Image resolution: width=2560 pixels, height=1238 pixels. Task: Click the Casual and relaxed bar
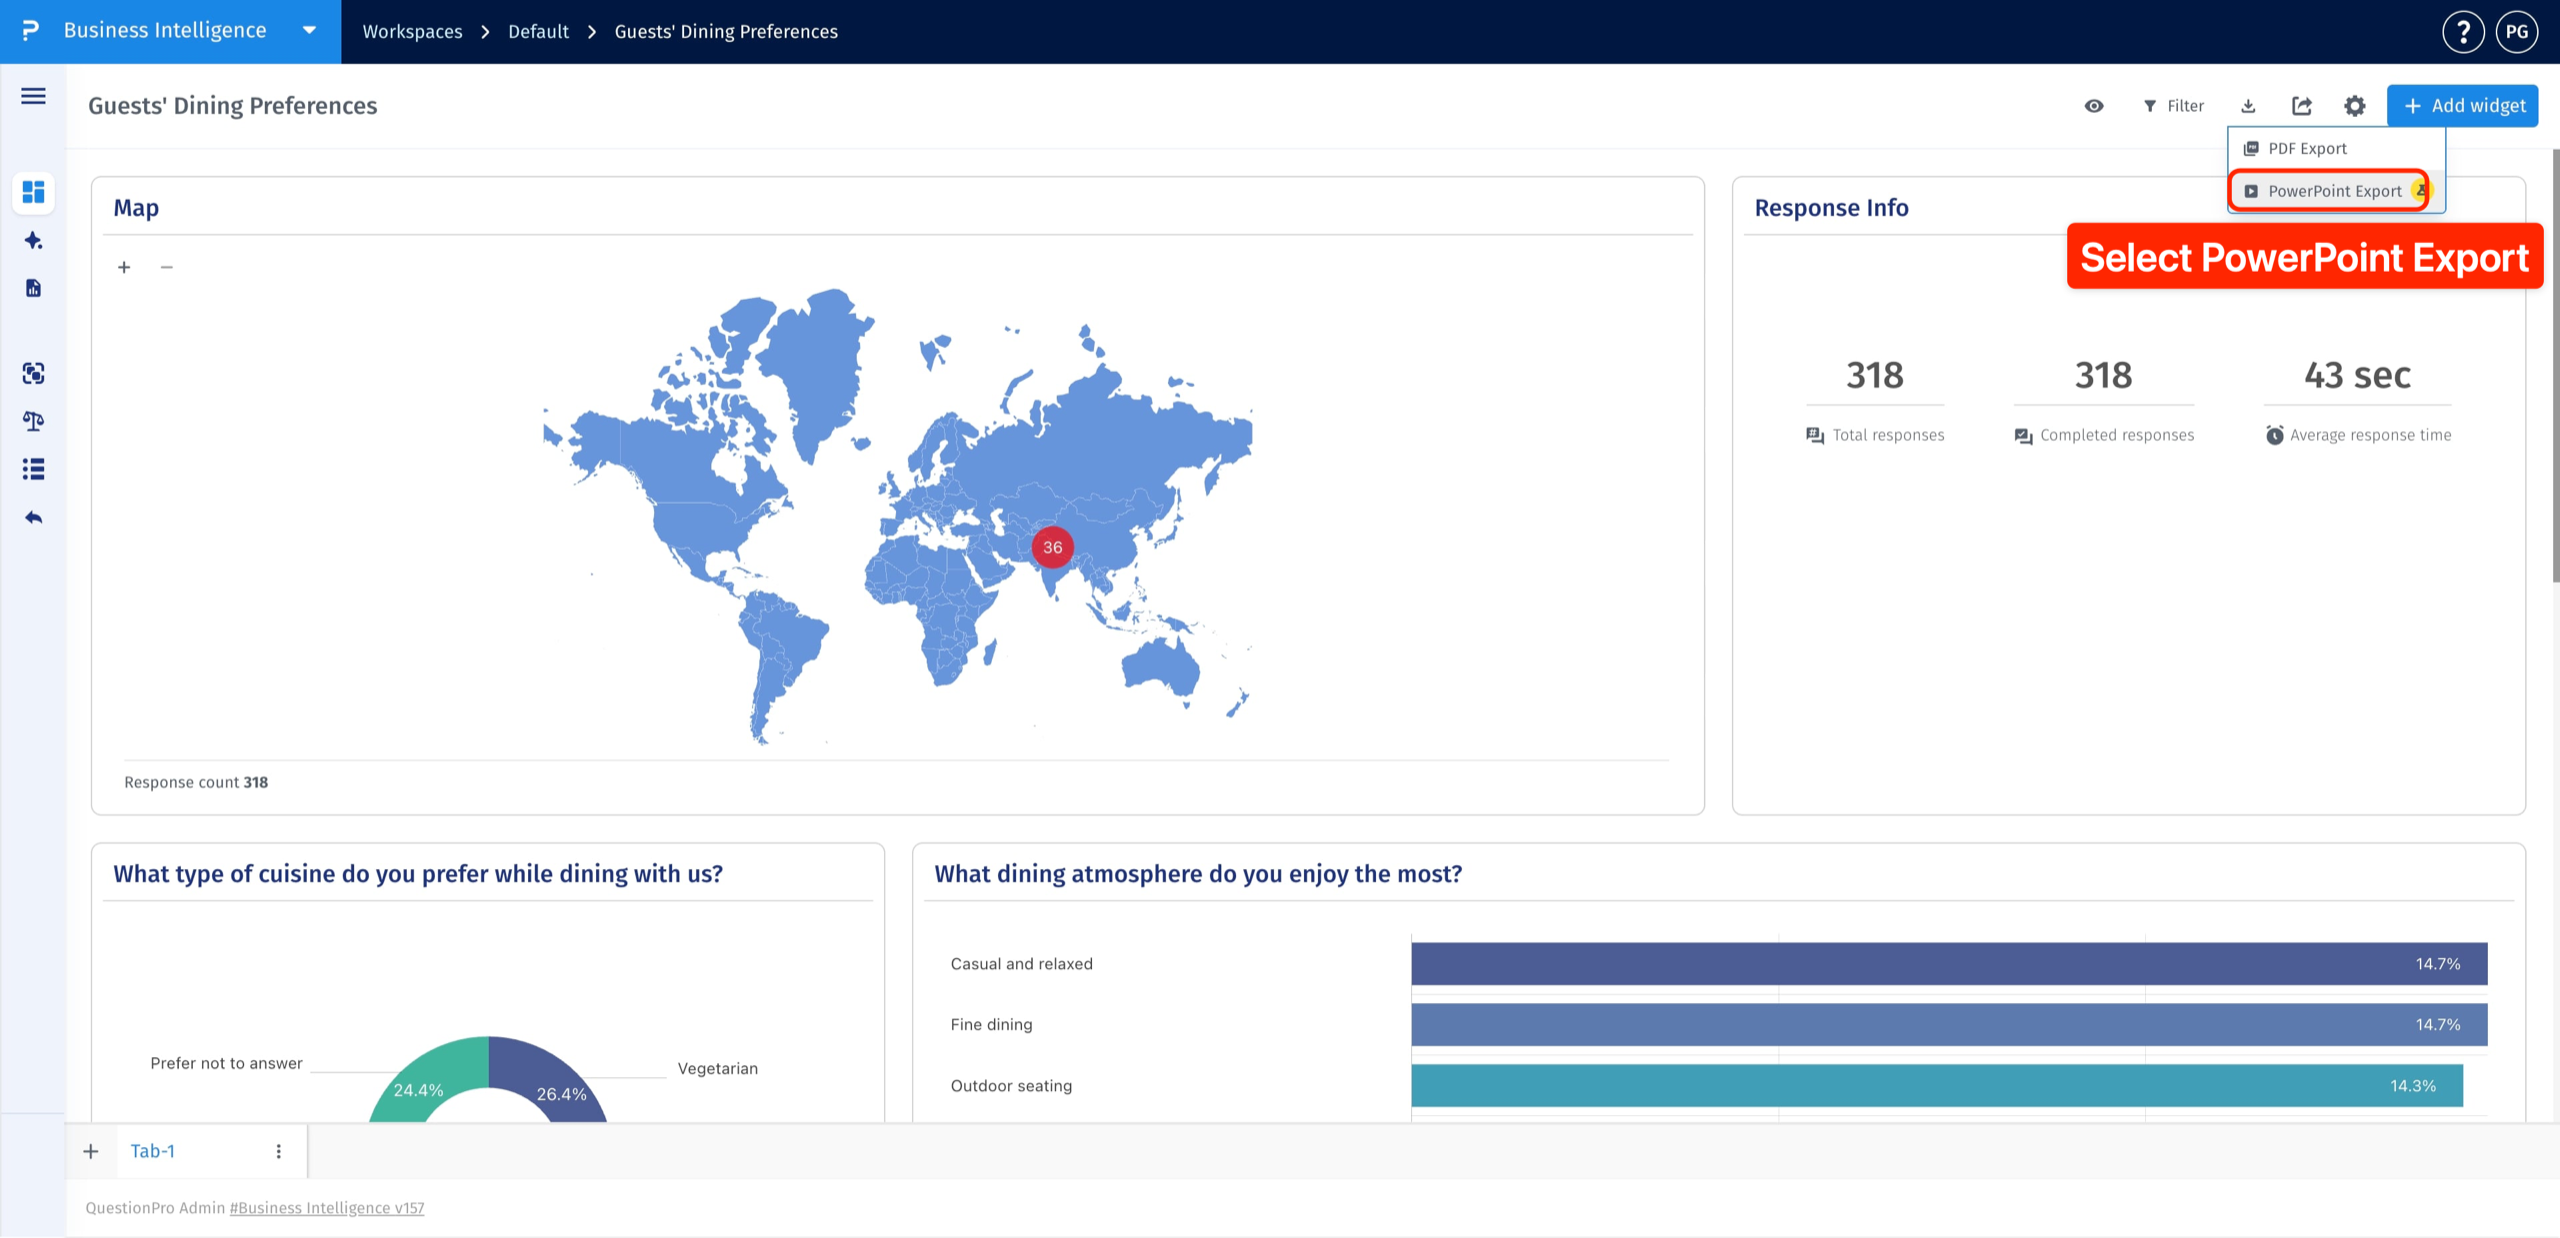click(1949, 964)
